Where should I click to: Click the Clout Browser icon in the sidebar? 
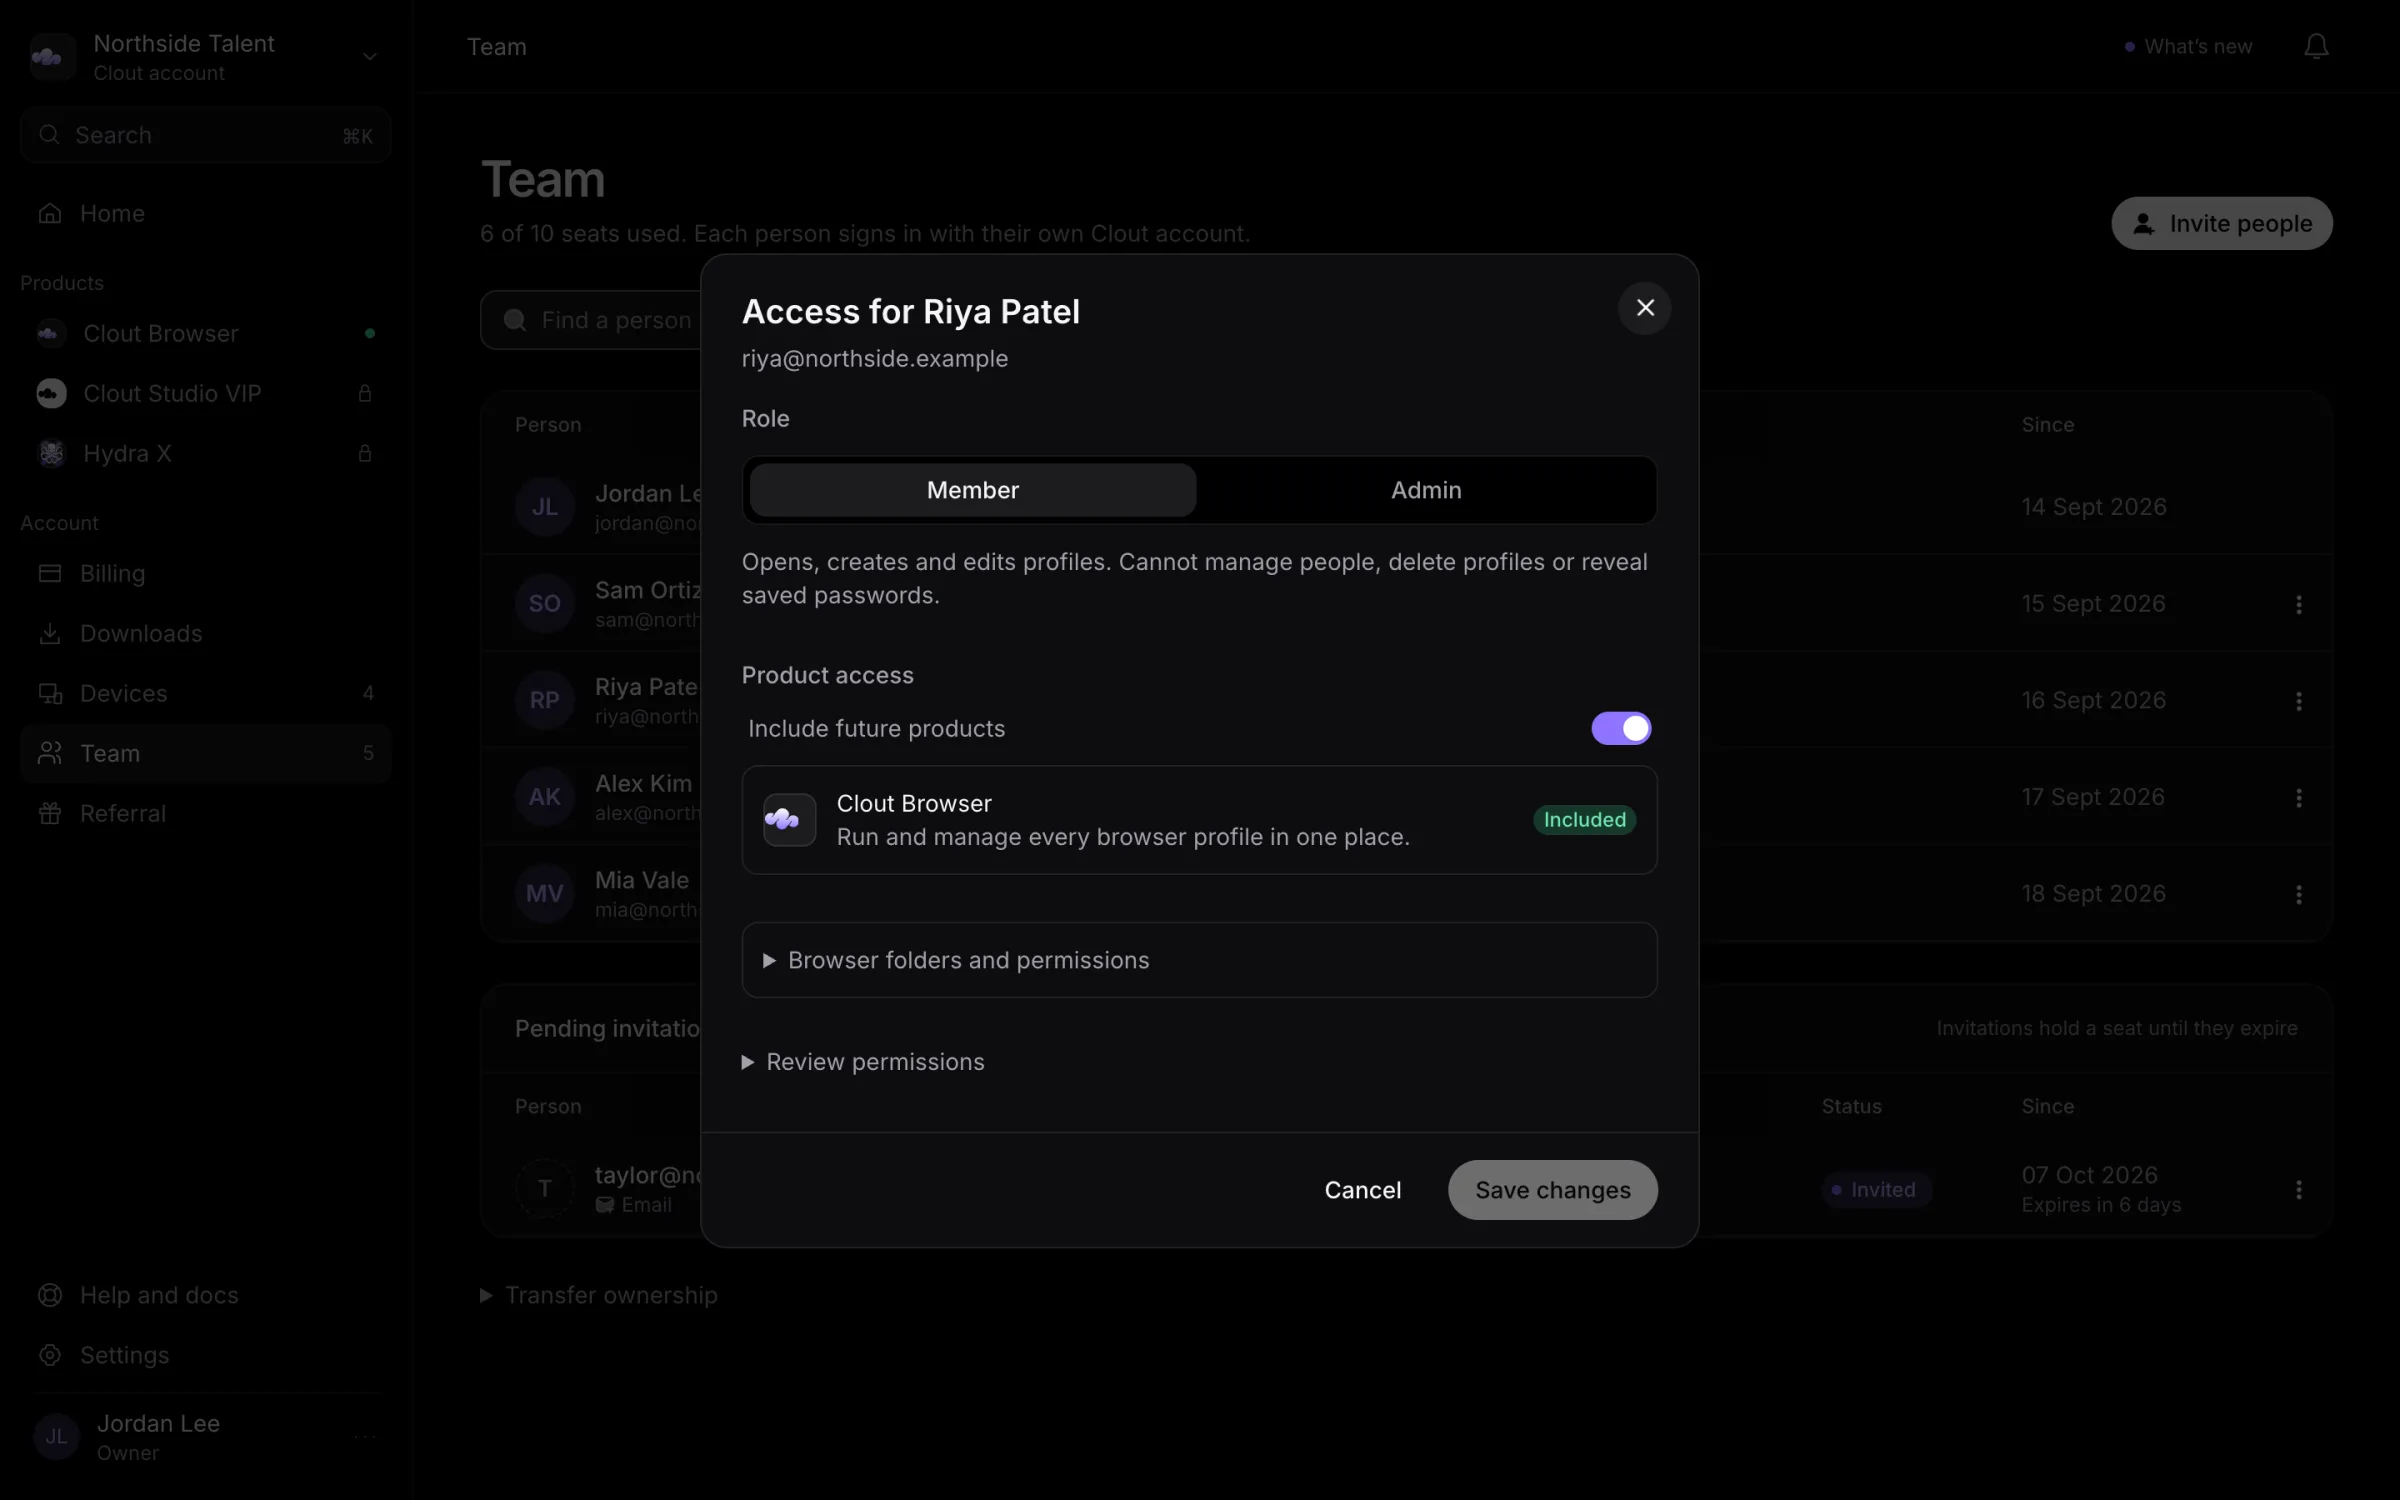click(x=50, y=333)
